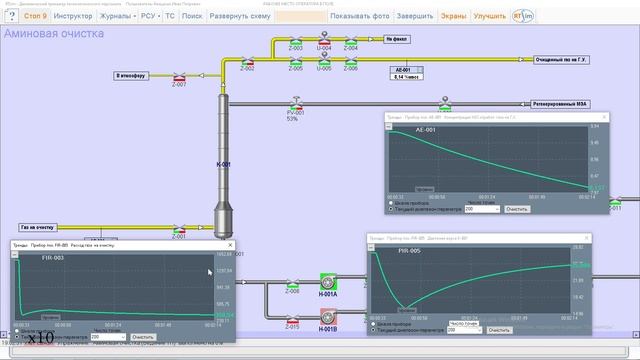This screenshot has height=360, width=640.
Task: Select valve Z-015 before pump H-001B
Action: coord(292,319)
